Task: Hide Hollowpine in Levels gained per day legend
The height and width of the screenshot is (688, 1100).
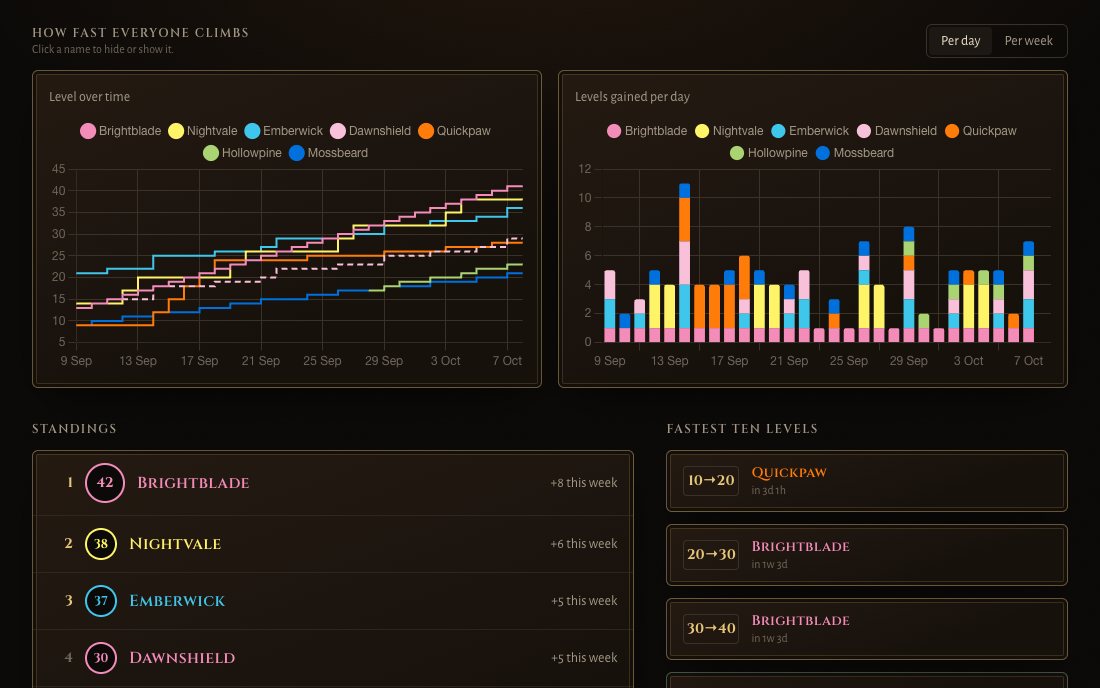Action: [x=768, y=153]
